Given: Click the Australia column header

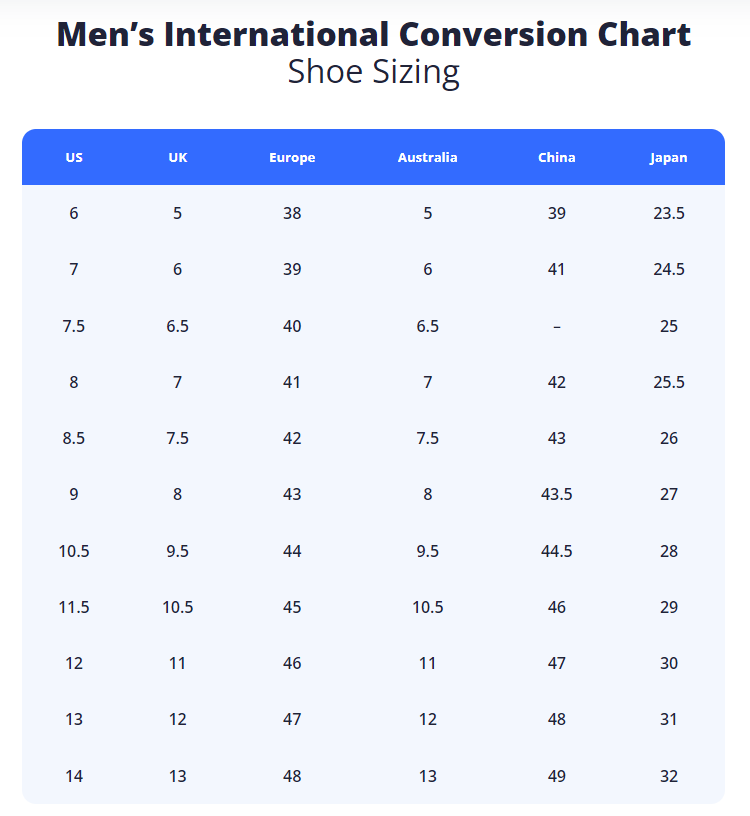Looking at the screenshot, I should (427, 158).
